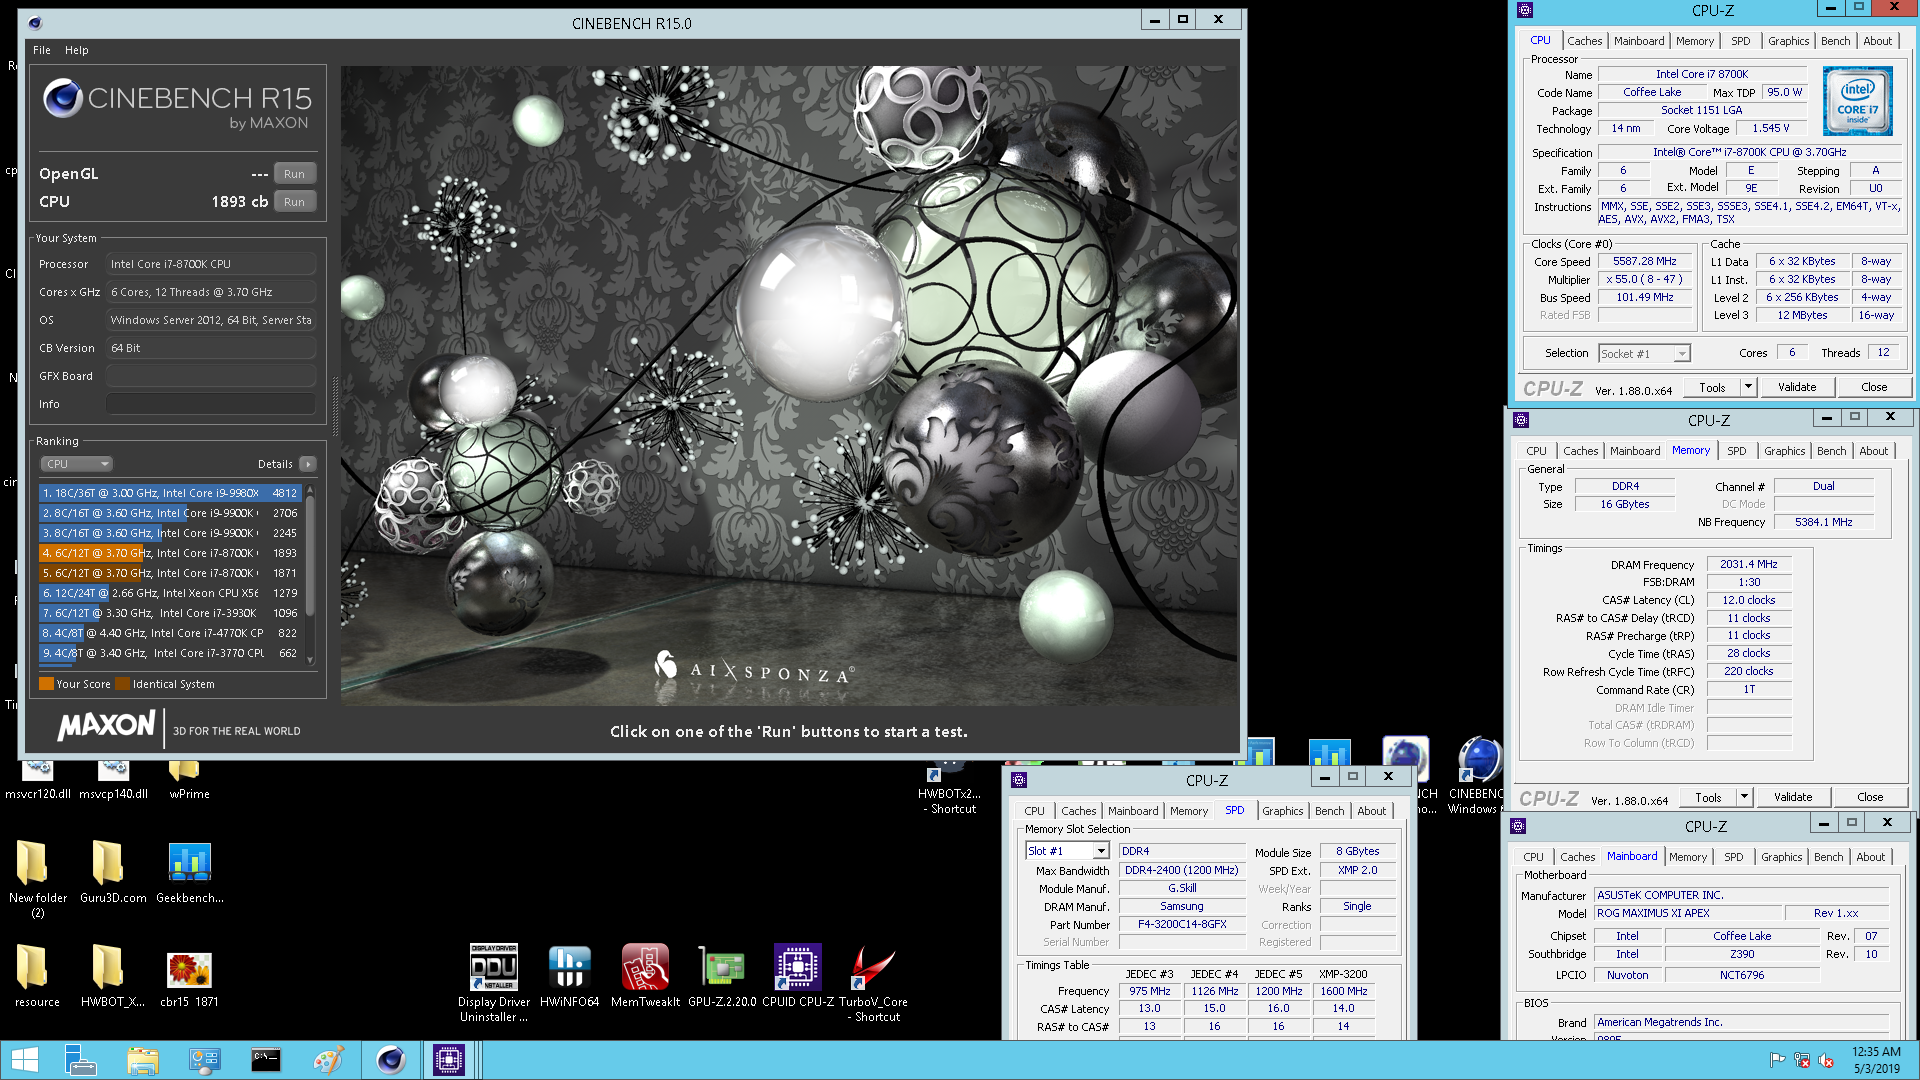The image size is (1920, 1080).
Task: Open the Action Center flag icon
Action: tap(1777, 1060)
